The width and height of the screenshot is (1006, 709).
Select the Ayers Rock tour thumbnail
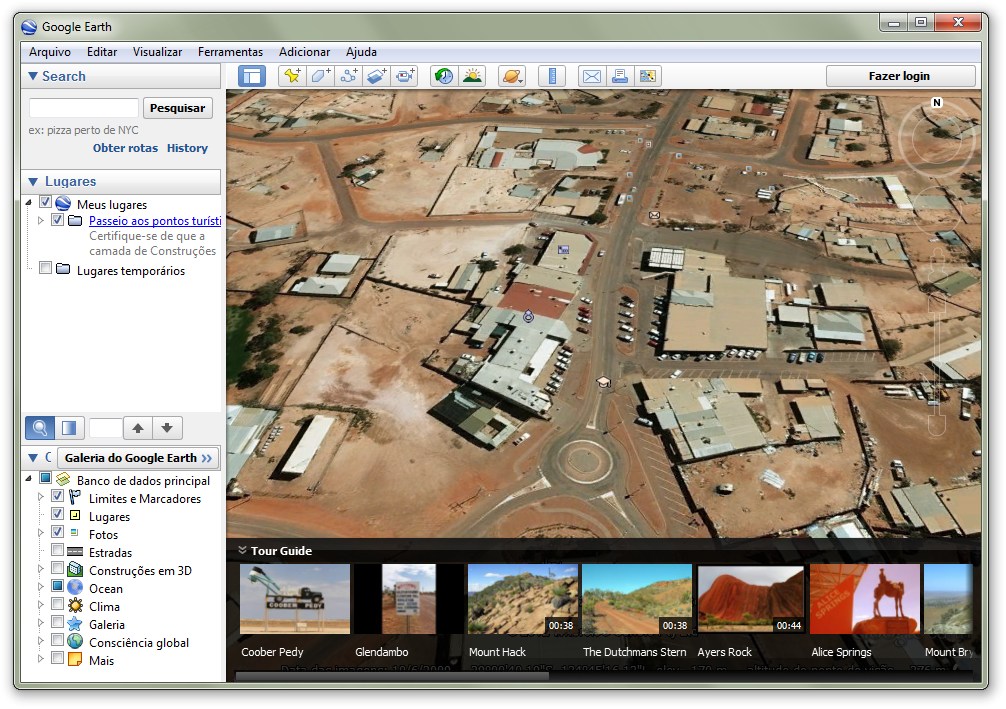pos(751,598)
